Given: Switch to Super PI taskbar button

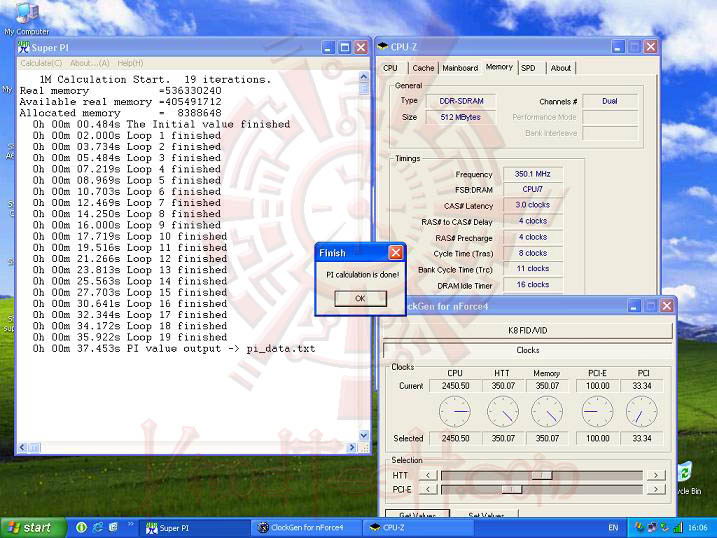Looking at the screenshot, I should (x=194, y=528).
